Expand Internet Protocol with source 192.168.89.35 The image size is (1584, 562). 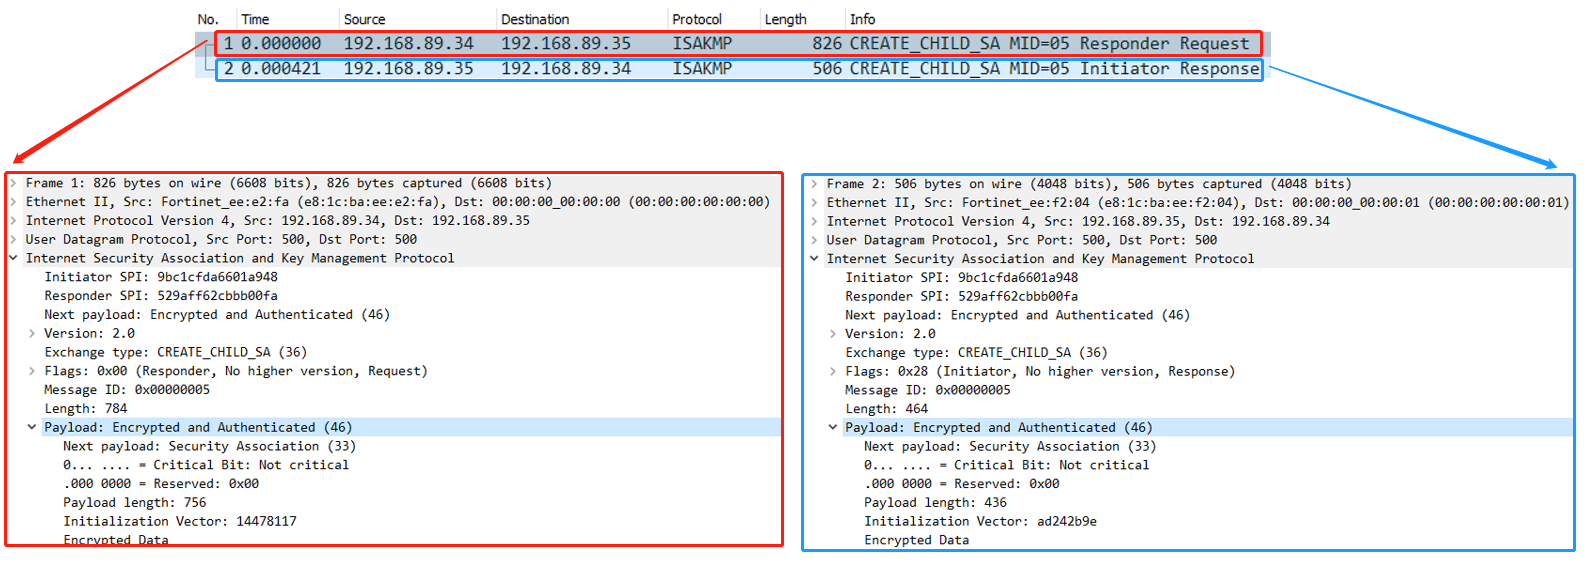tap(814, 222)
